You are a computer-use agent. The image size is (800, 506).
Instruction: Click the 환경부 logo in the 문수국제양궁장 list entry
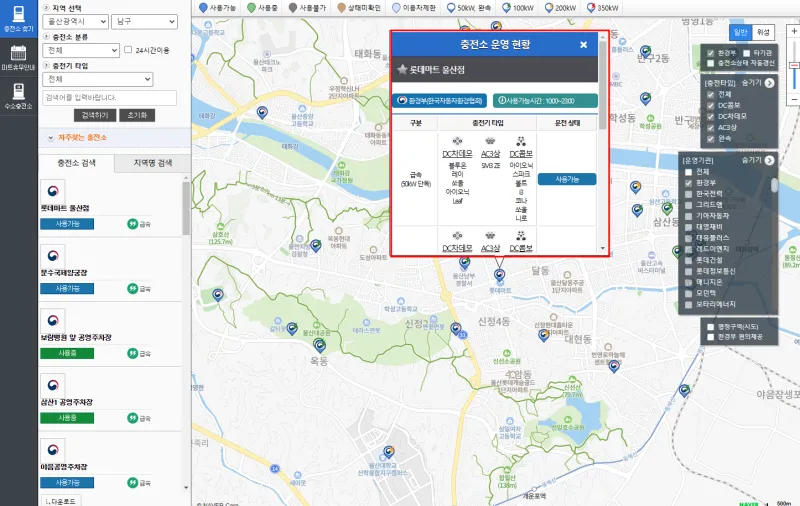point(53,256)
